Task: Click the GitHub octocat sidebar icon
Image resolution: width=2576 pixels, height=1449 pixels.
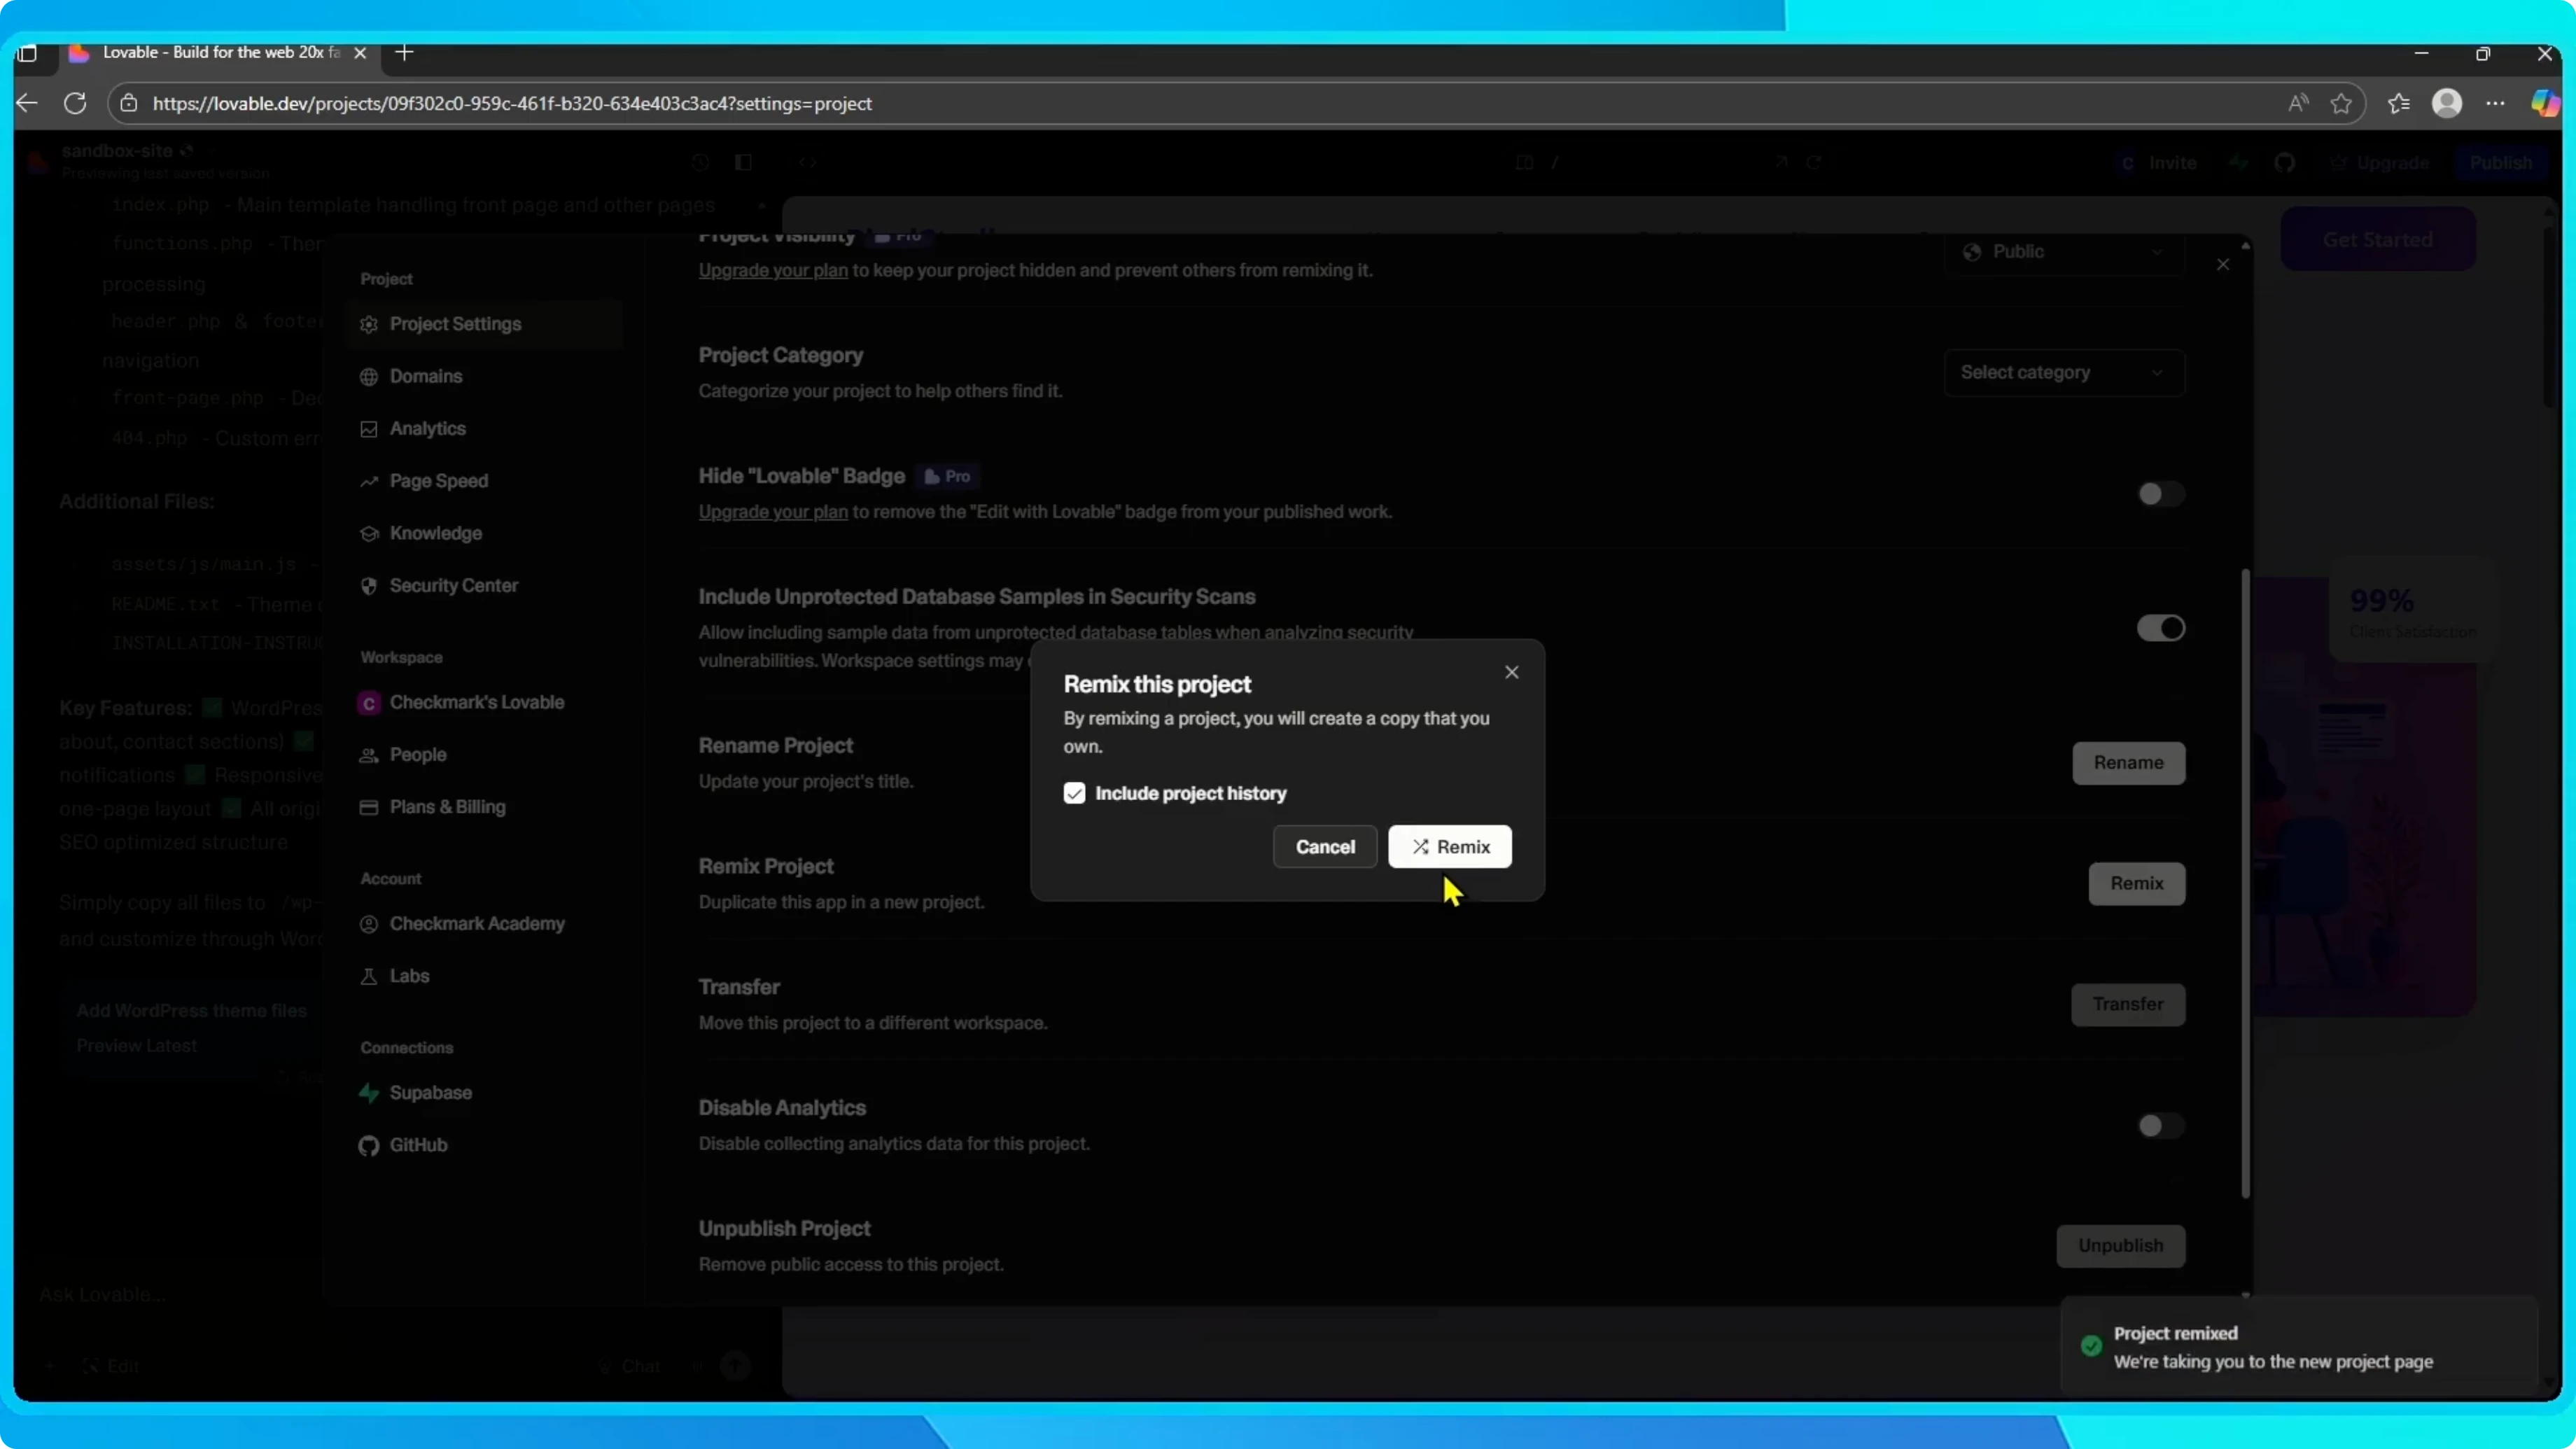Action: [369, 1146]
